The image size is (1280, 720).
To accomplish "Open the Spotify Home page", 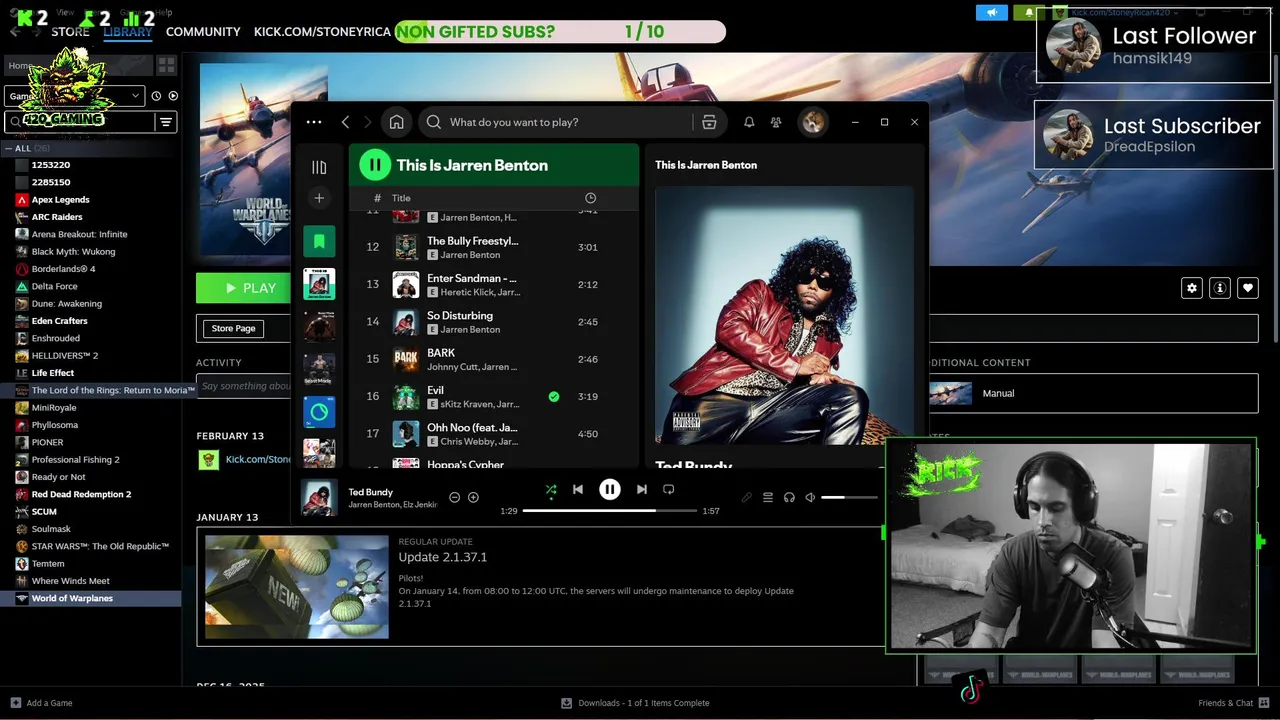I will pyautogui.click(x=397, y=122).
